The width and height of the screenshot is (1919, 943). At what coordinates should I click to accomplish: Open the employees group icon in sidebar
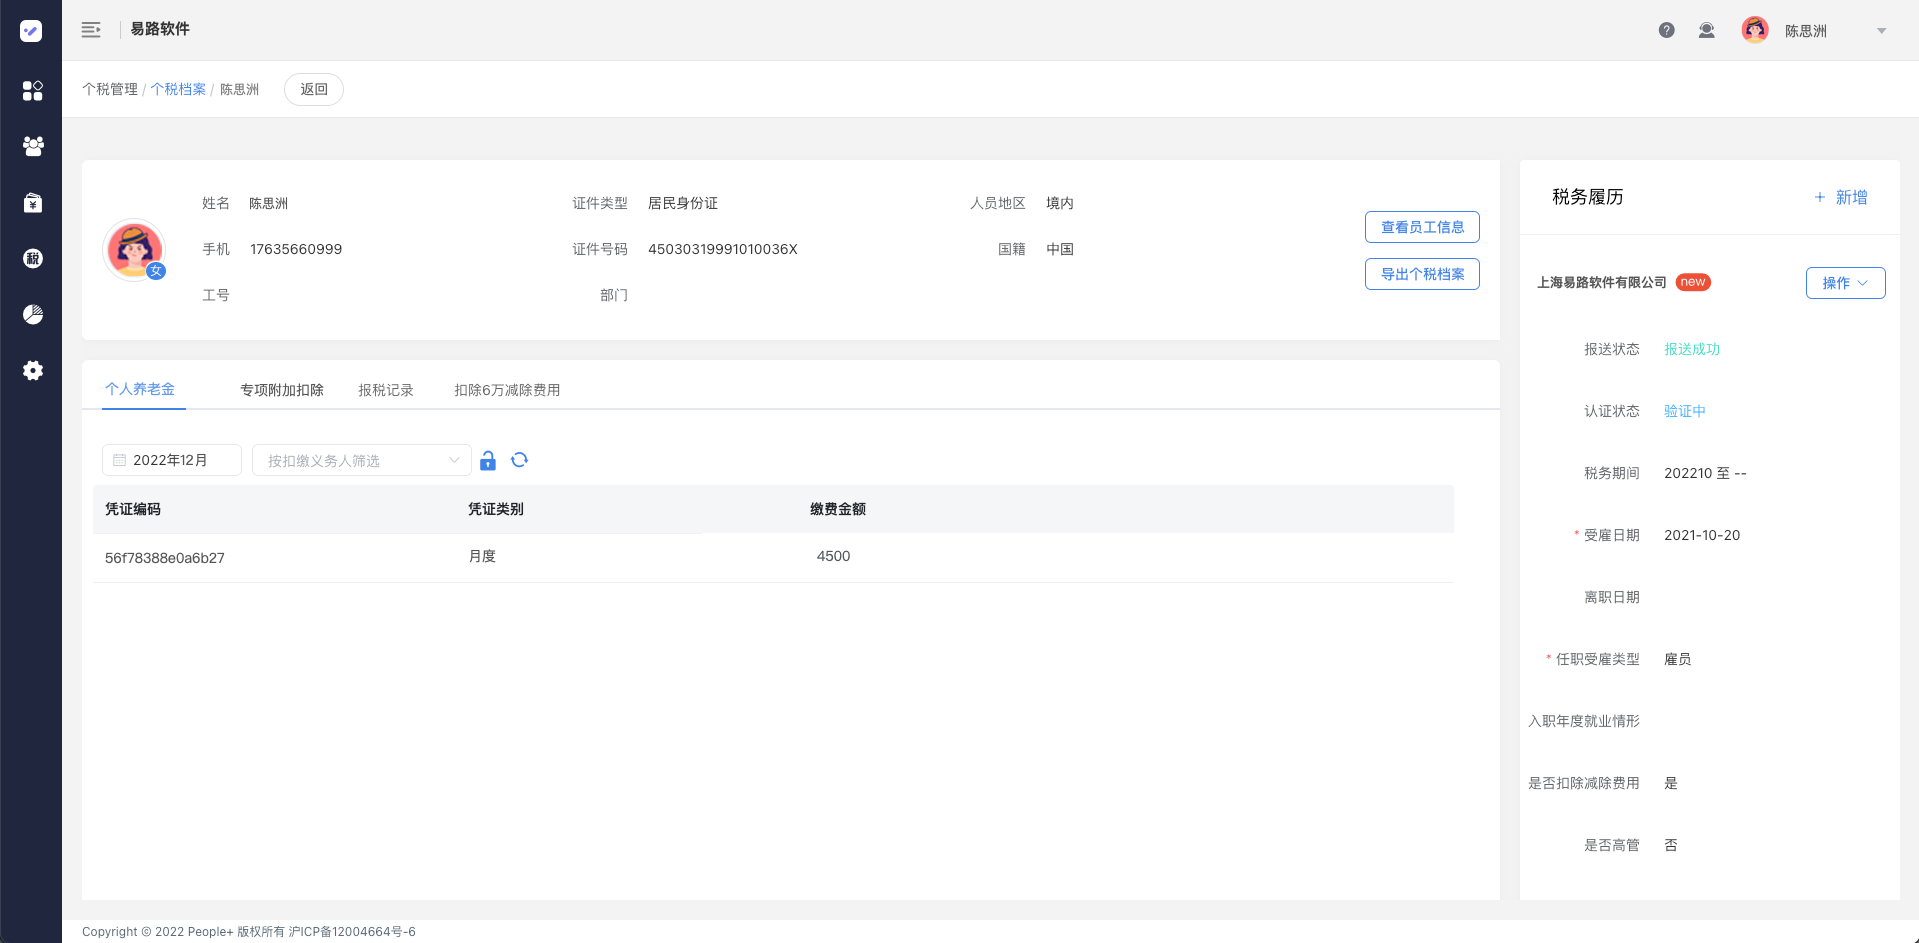click(x=32, y=146)
